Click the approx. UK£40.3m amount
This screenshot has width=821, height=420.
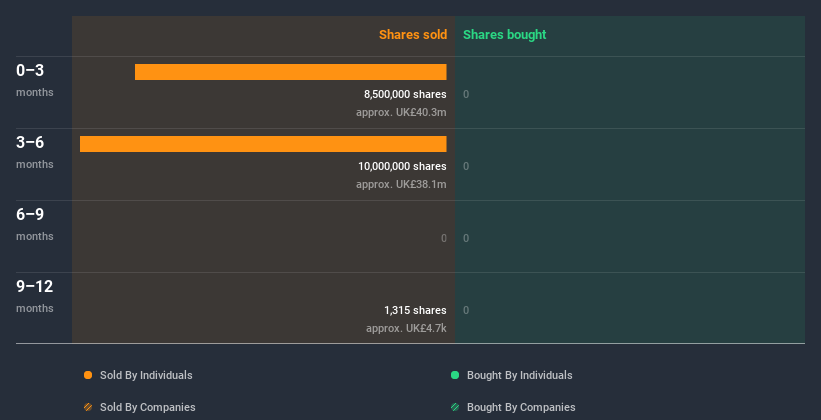[x=401, y=112]
